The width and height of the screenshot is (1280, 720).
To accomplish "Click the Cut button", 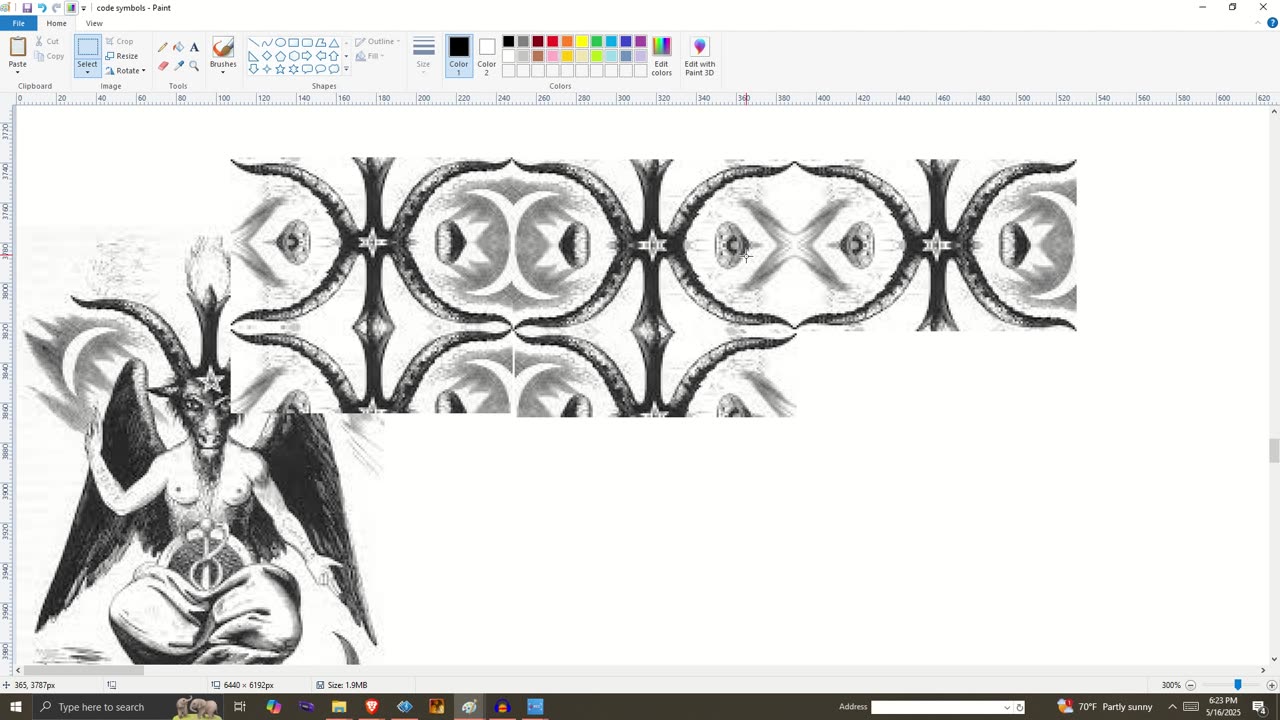I will 47,42.
